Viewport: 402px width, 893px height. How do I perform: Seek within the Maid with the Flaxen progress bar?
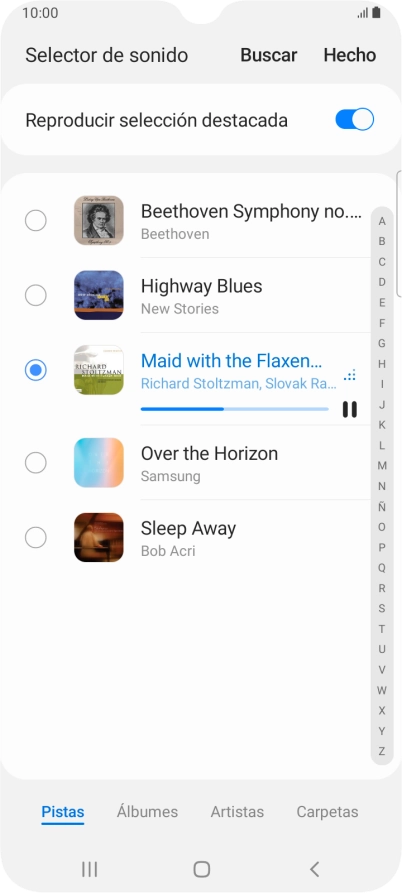pyautogui.click(x=235, y=409)
